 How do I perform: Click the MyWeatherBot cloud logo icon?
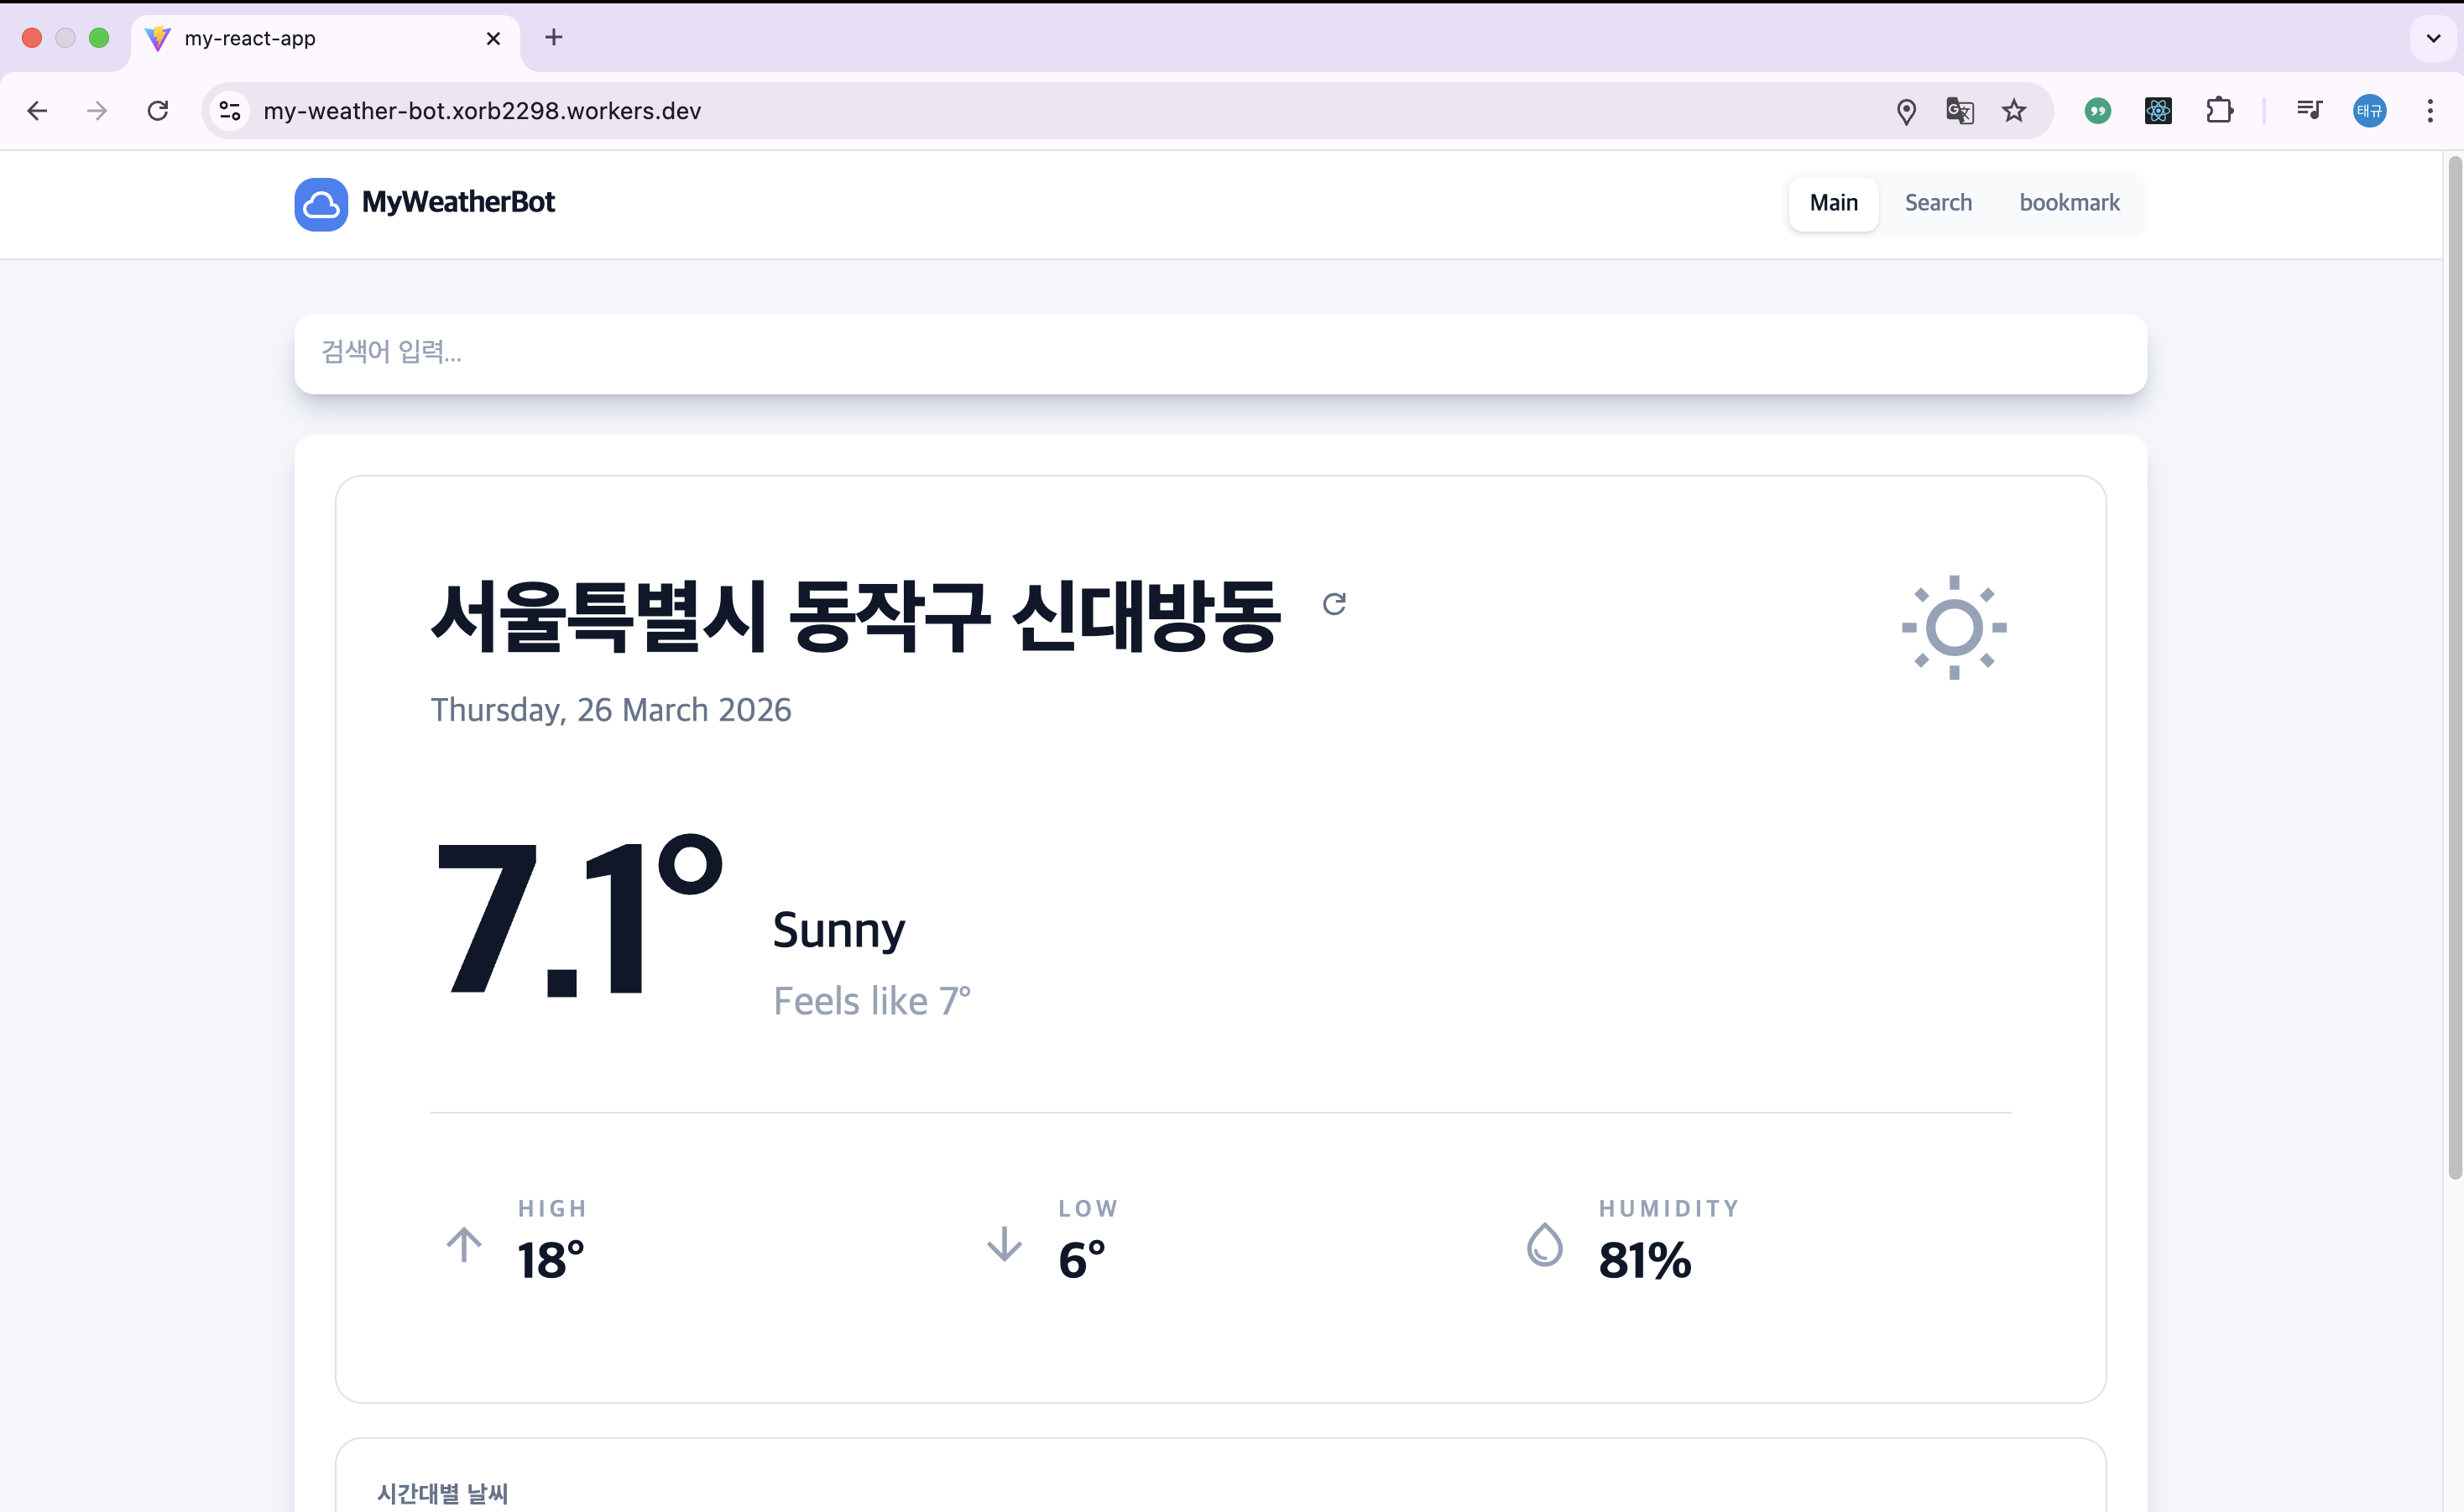pos(321,204)
